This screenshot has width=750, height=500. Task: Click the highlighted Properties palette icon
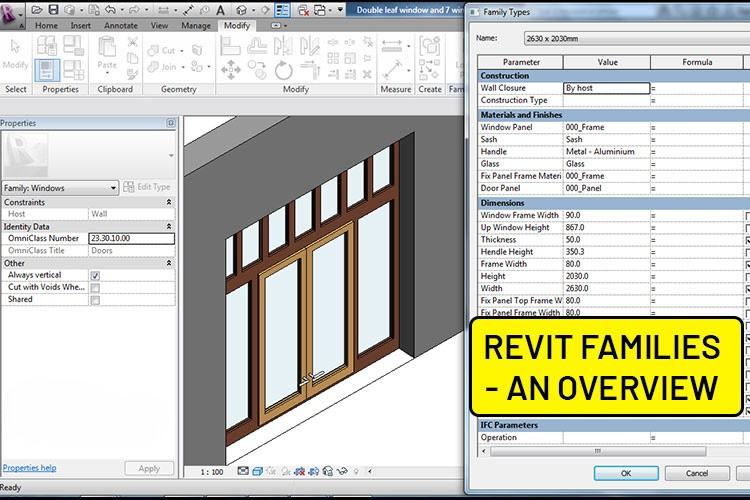click(x=47, y=70)
